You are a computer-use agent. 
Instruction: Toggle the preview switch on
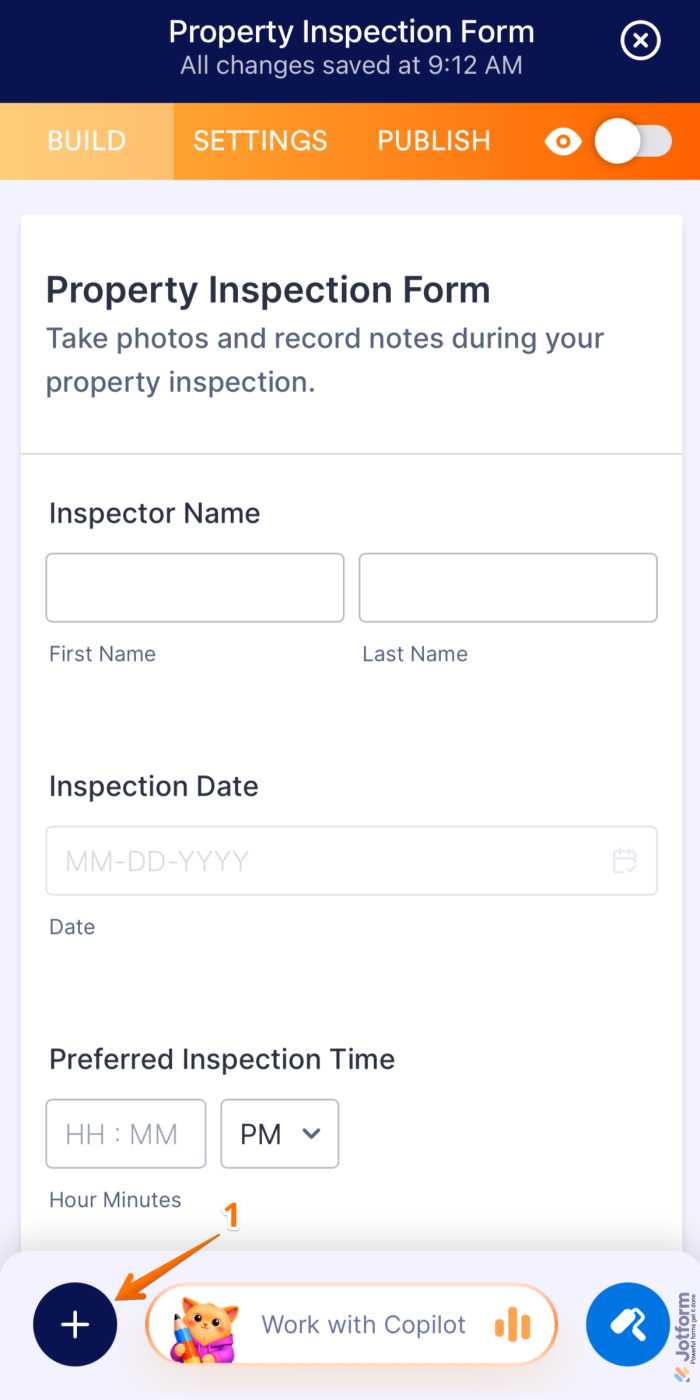pyautogui.click(x=634, y=141)
